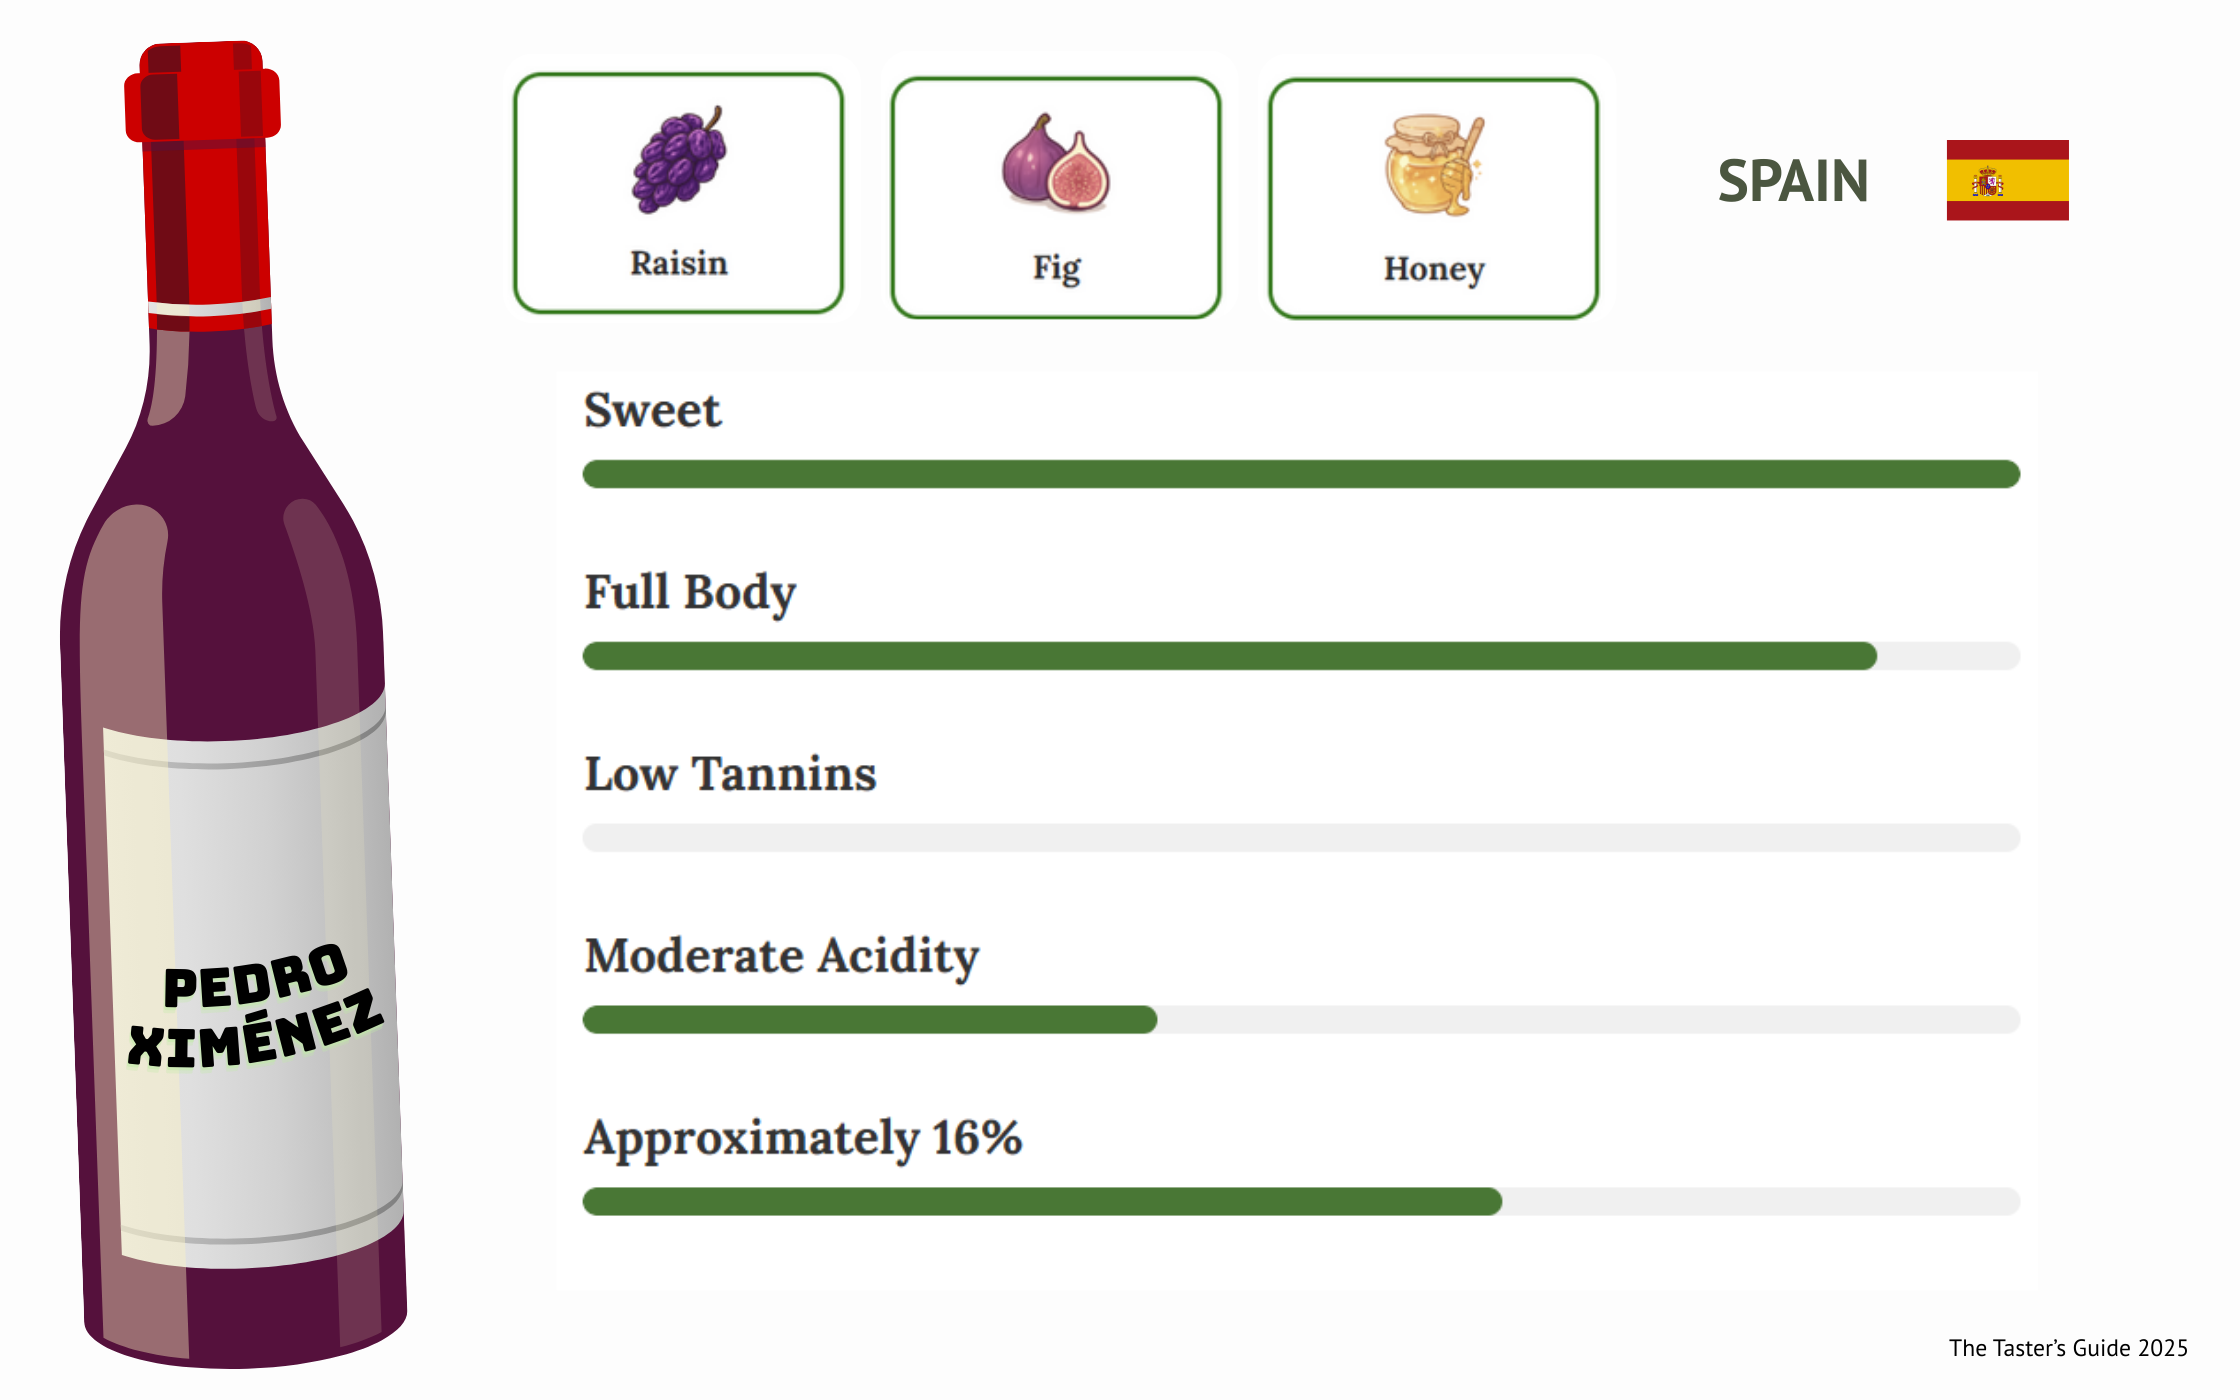Click the fig fruit icon
2240x1400 pixels.
click(x=1056, y=163)
